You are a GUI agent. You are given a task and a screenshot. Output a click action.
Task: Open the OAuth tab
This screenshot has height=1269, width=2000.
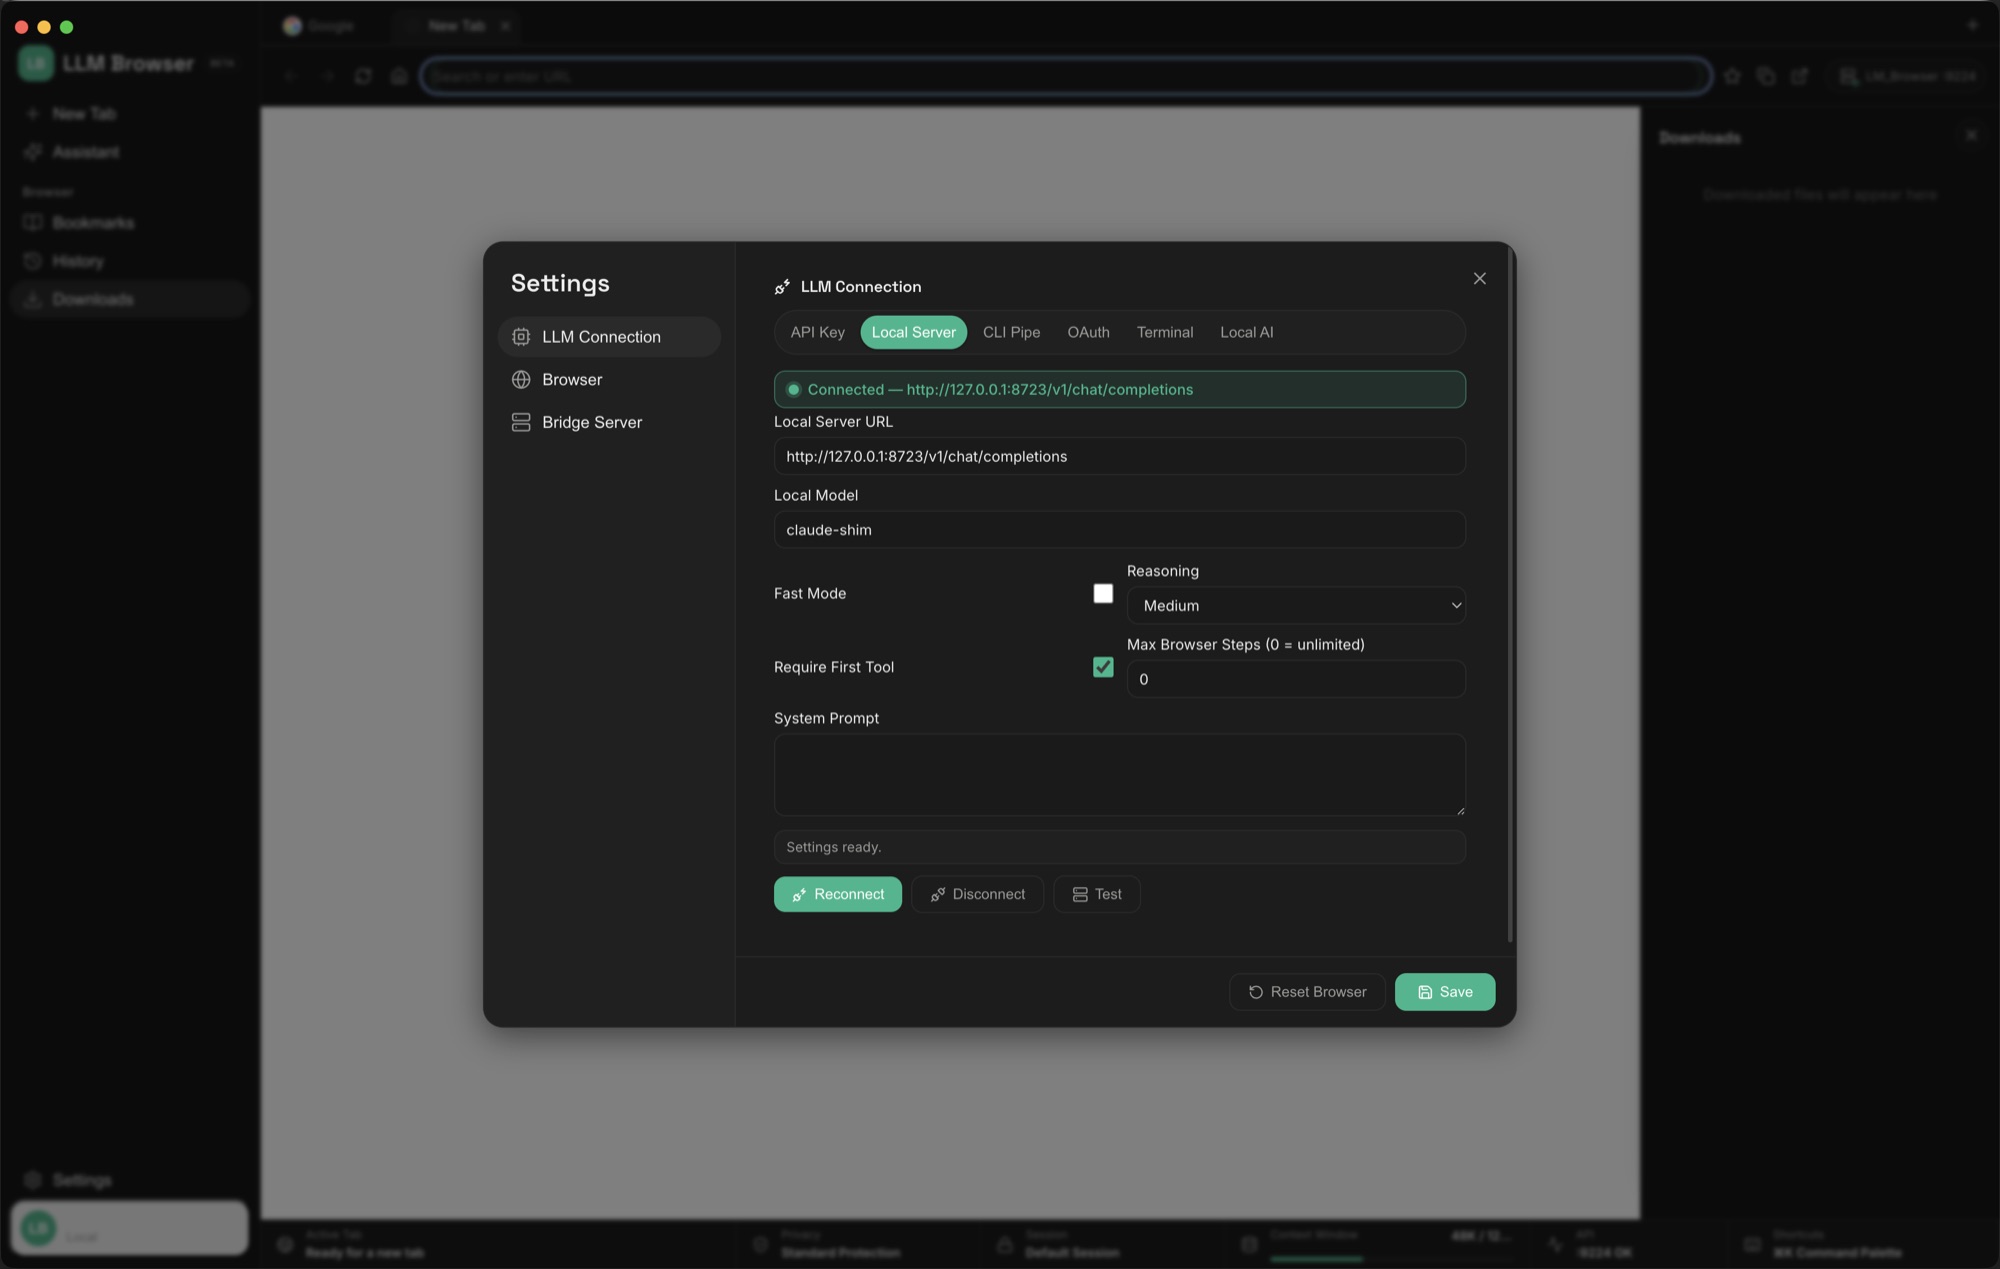[1088, 332]
